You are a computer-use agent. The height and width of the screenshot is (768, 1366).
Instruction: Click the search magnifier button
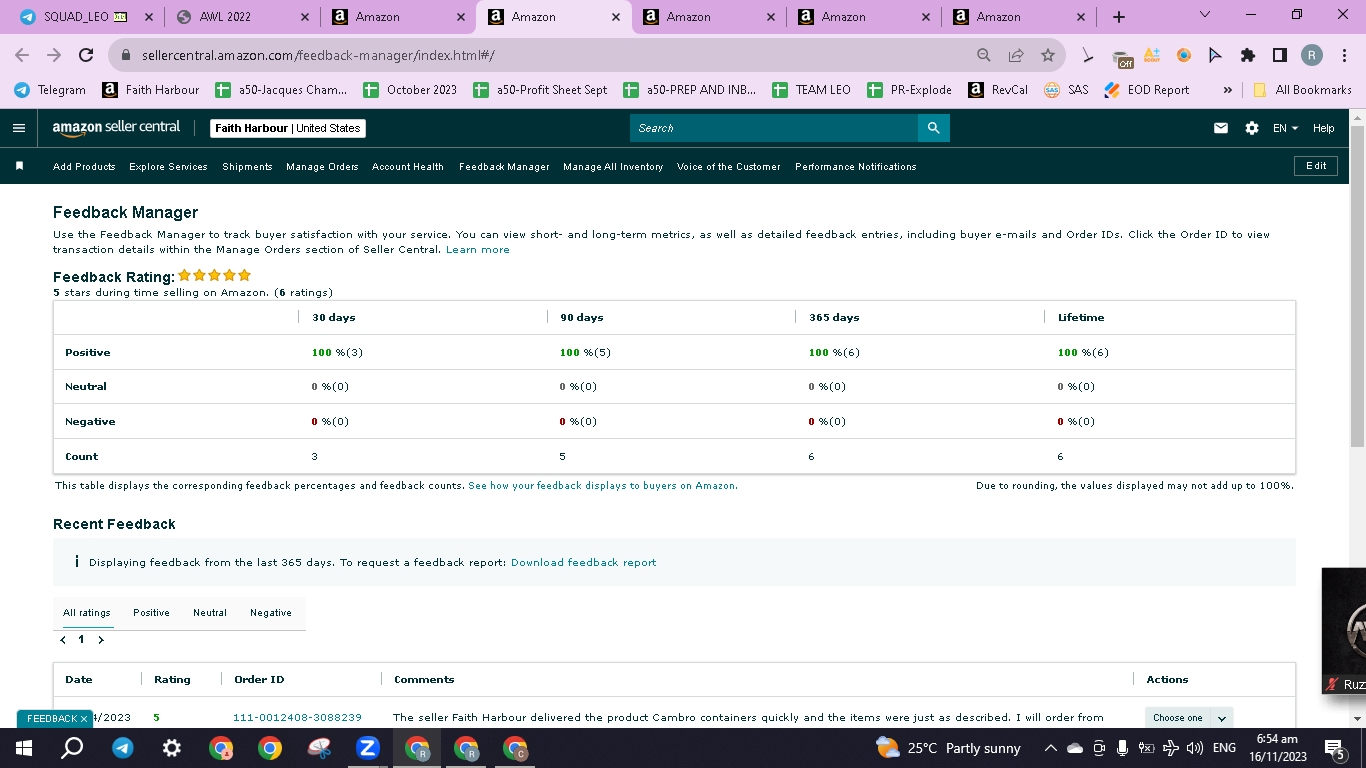tap(933, 128)
